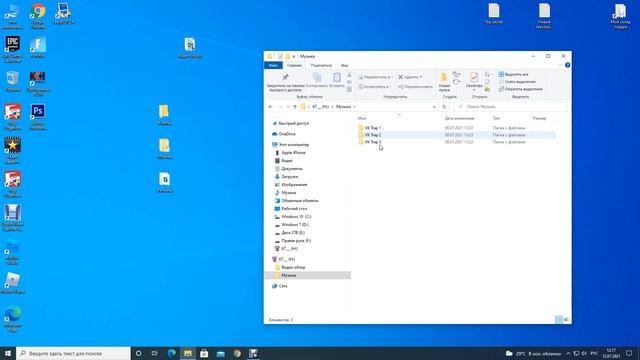The height and width of the screenshot is (360, 640).
Task: Open the blue Файл menu tab
Action: tap(273, 65)
